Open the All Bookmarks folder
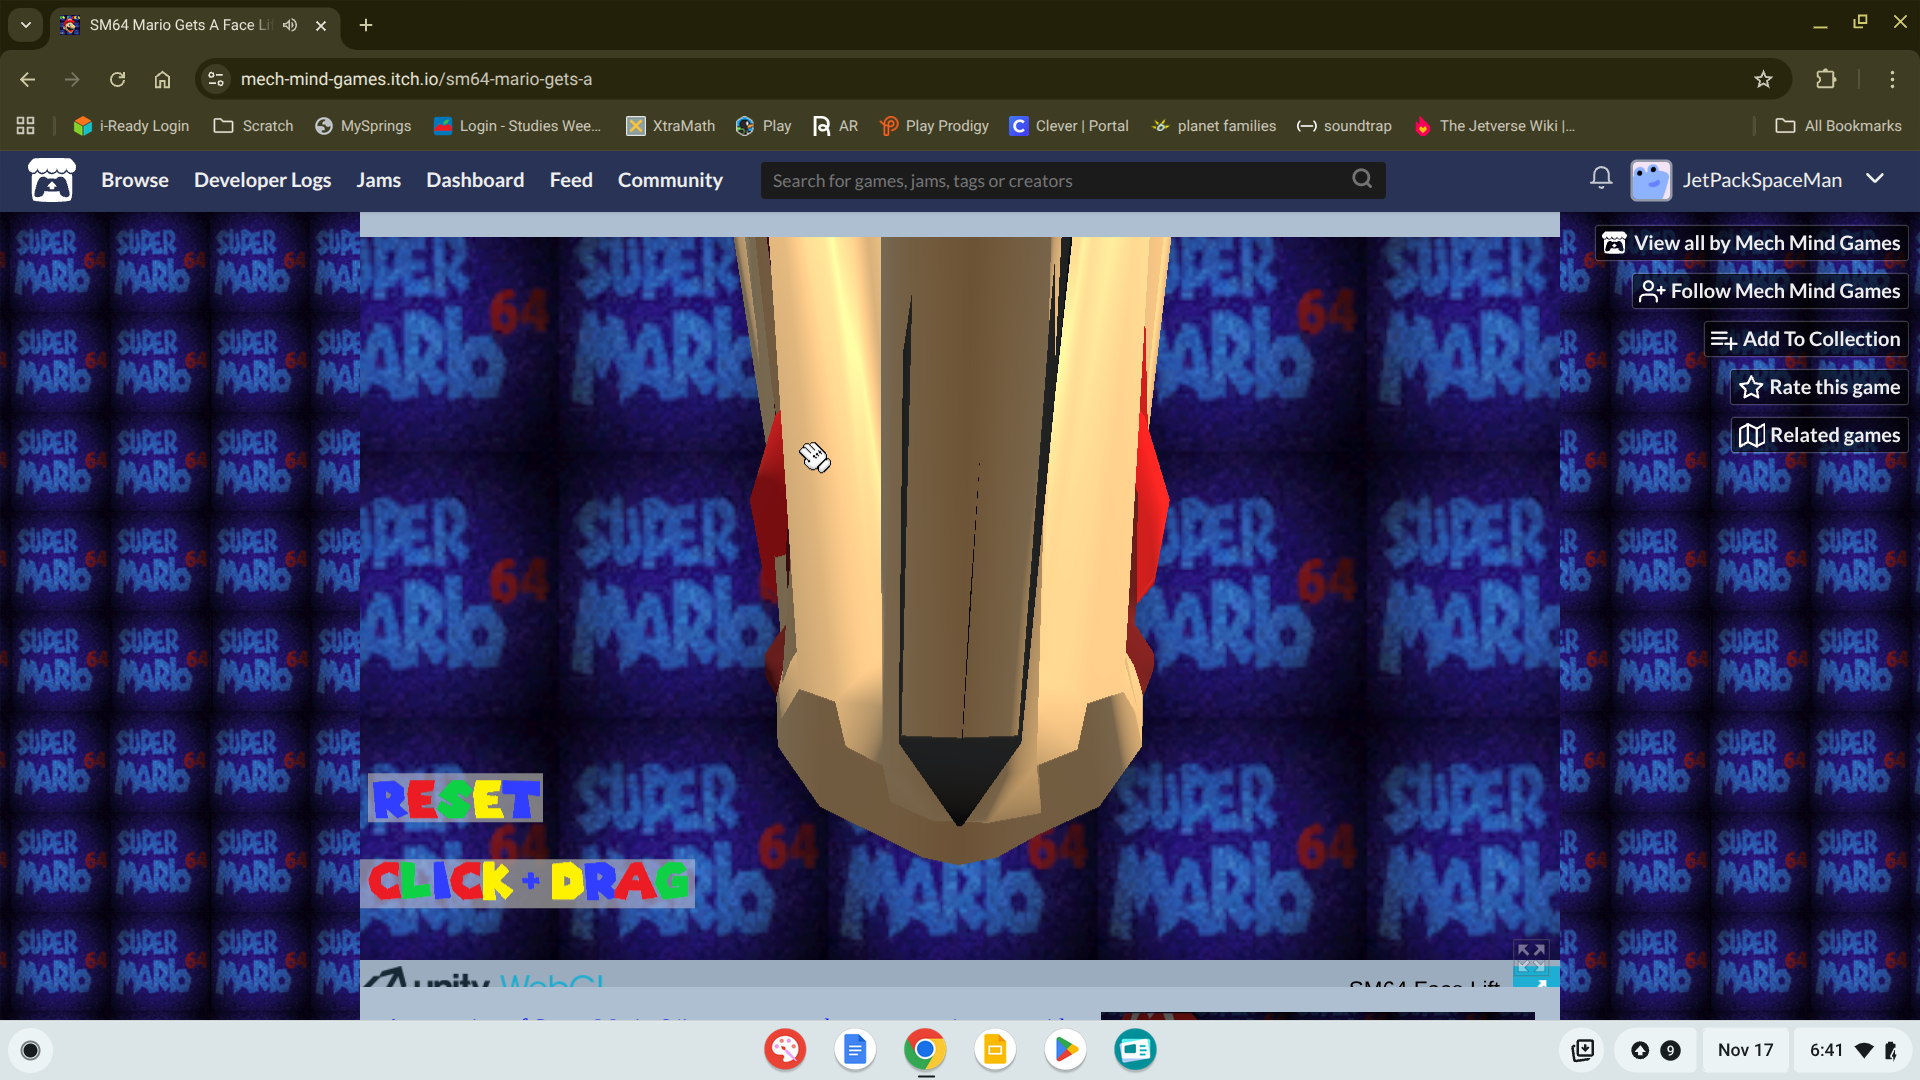This screenshot has height=1080, width=1920. (x=1838, y=126)
